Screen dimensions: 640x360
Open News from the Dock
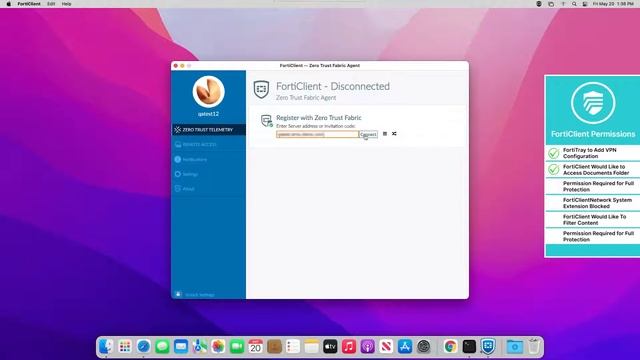coord(386,347)
